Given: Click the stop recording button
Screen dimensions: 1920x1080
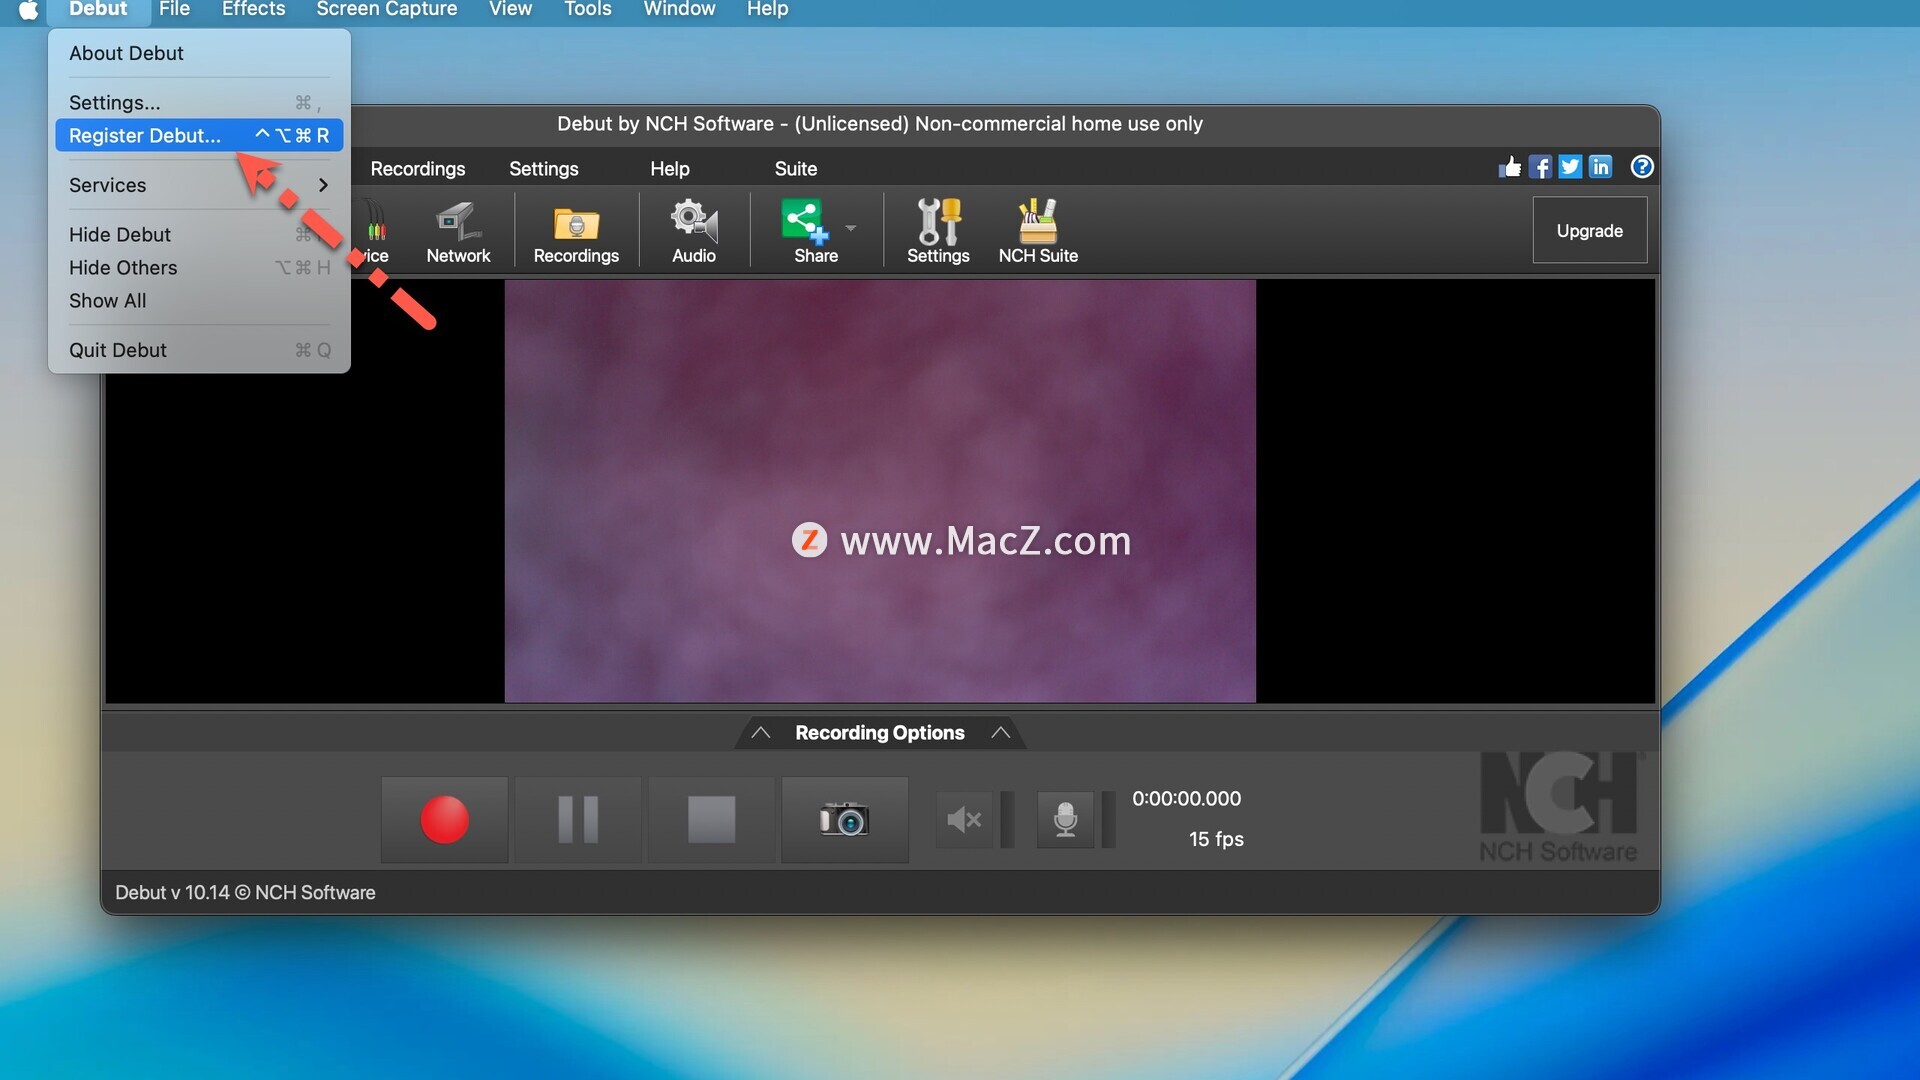Looking at the screenshot, I should [711, 820].
